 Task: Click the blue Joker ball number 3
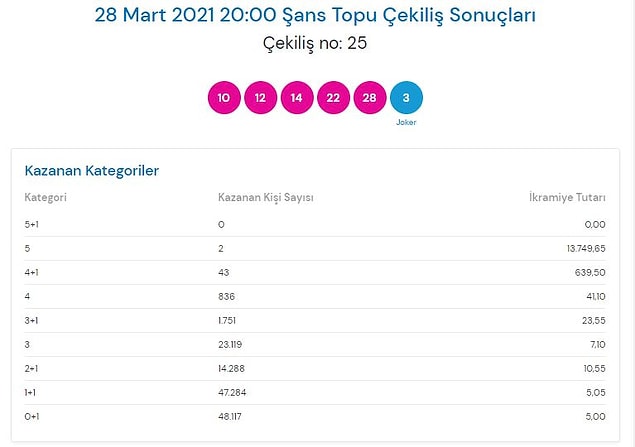pos(406,98)
